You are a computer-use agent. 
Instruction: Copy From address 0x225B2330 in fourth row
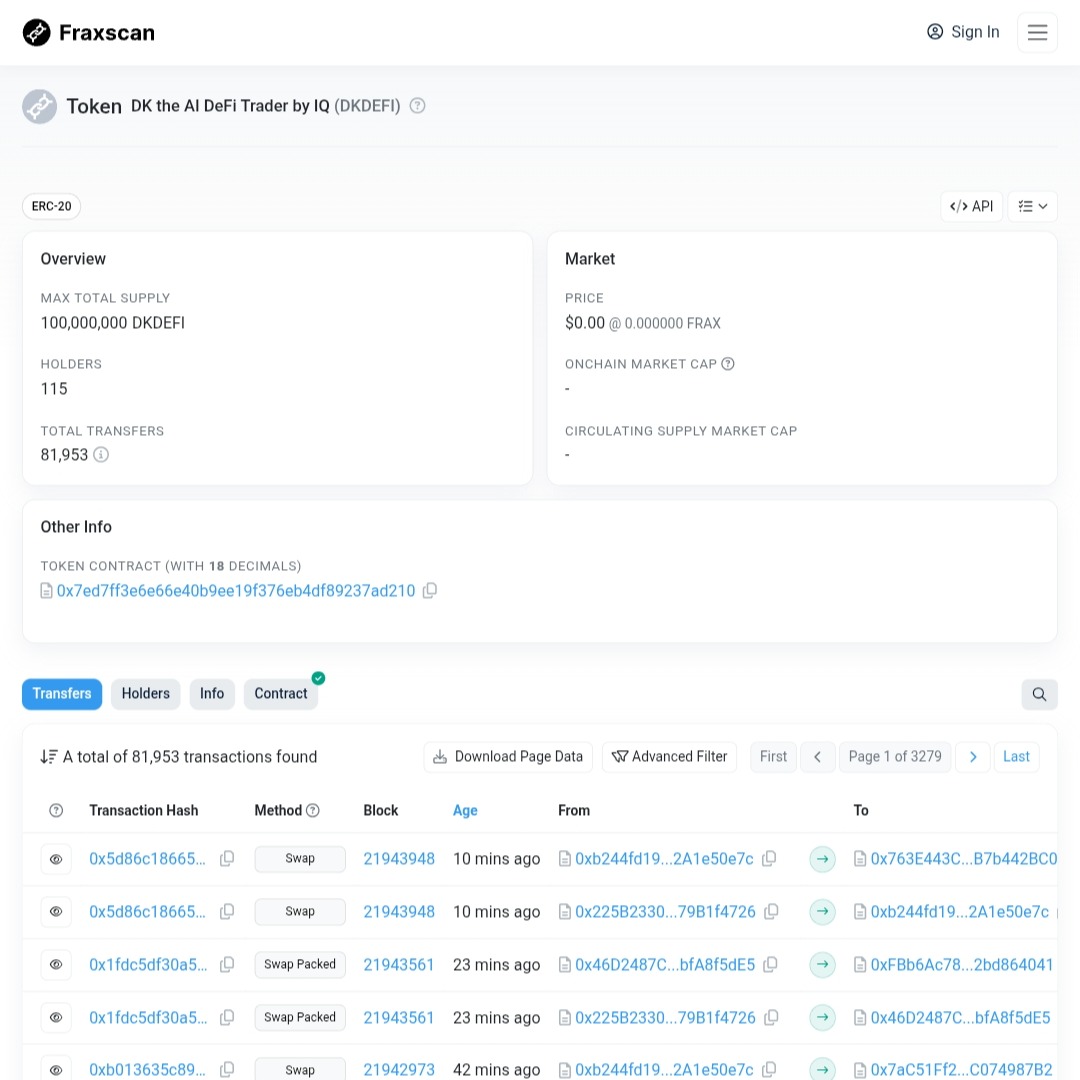[771, 1018]
